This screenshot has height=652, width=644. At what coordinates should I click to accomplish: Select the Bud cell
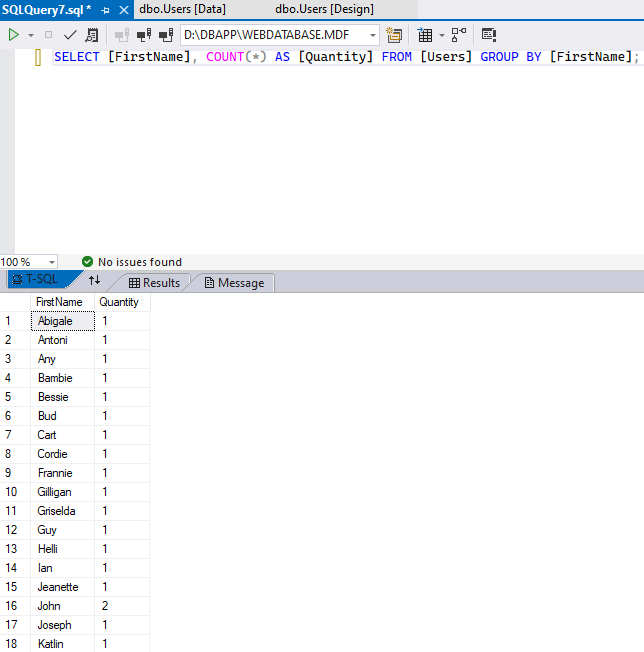tap(63, 416)
